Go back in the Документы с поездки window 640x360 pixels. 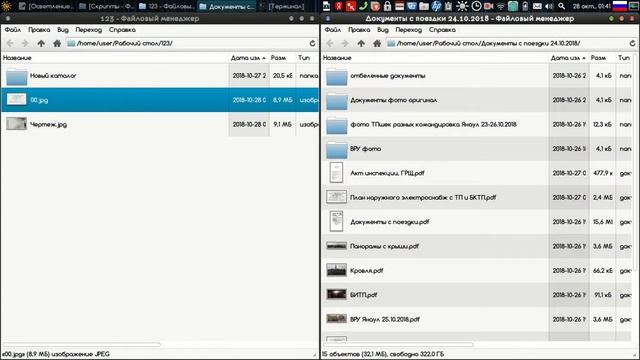[x=330, y=43]
